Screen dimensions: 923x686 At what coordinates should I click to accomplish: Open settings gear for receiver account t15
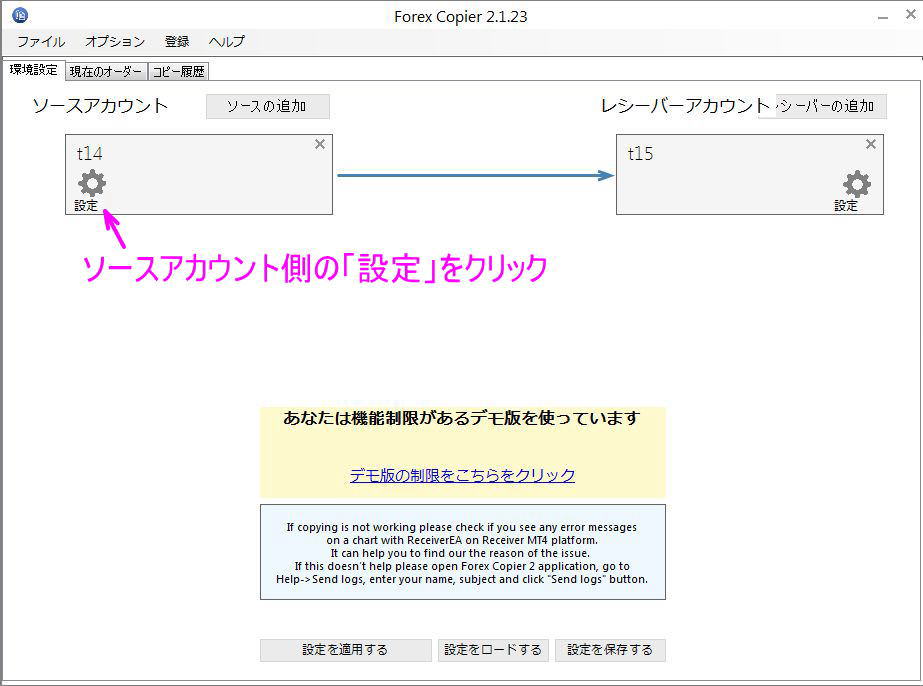pos(855,184)
